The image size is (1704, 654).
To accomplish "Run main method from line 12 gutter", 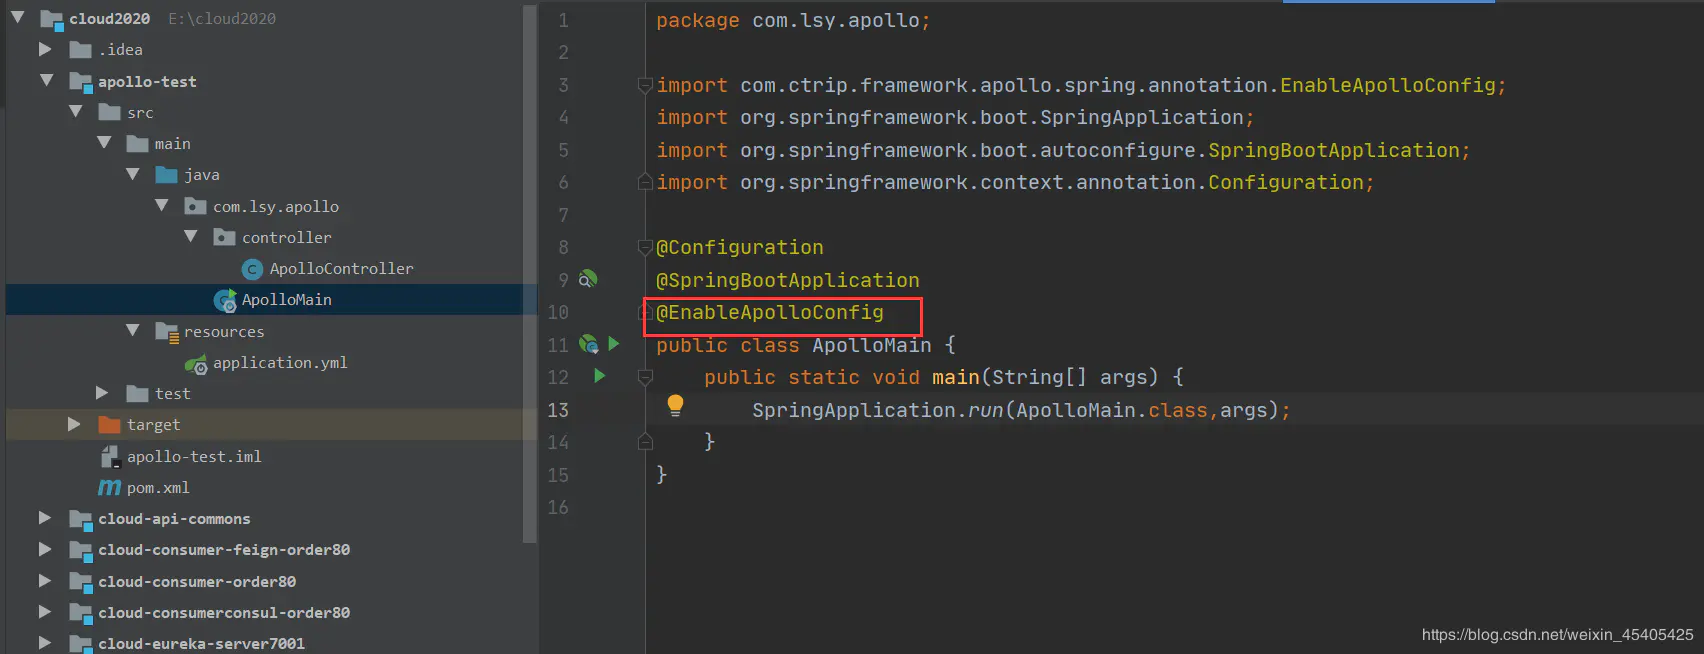I will point(600,376).
